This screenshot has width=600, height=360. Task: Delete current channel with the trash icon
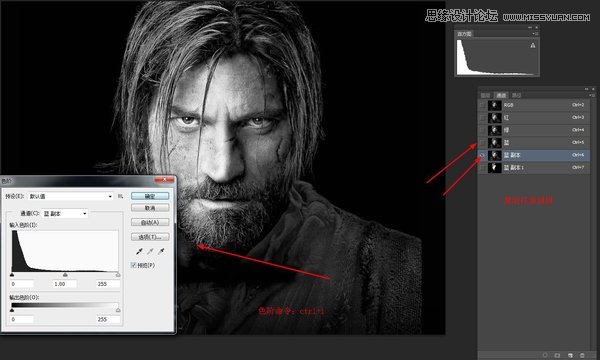[x=582, y=355]
